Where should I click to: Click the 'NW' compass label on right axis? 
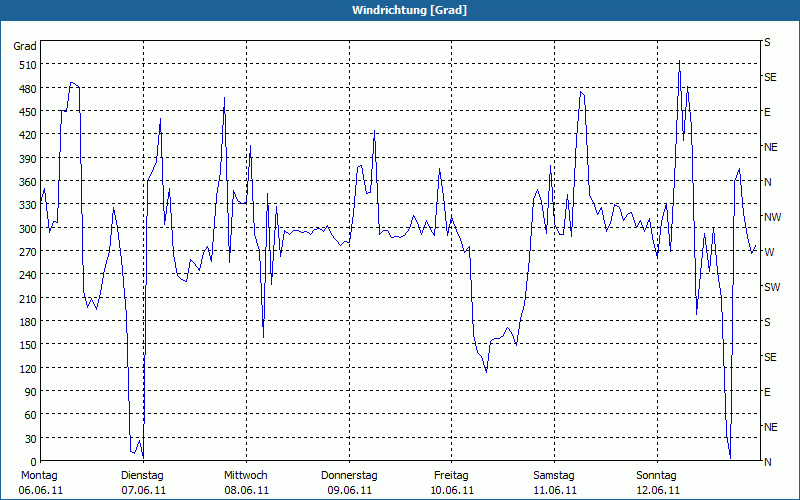coord(772,217)
